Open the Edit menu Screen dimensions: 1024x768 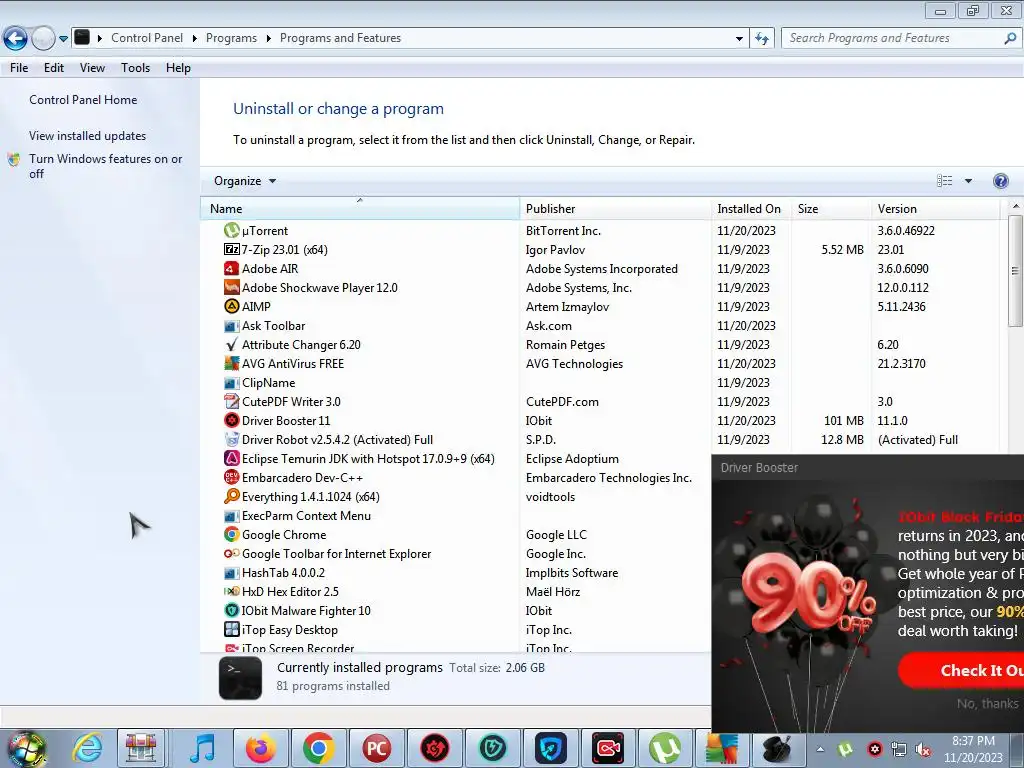(54, 68)
